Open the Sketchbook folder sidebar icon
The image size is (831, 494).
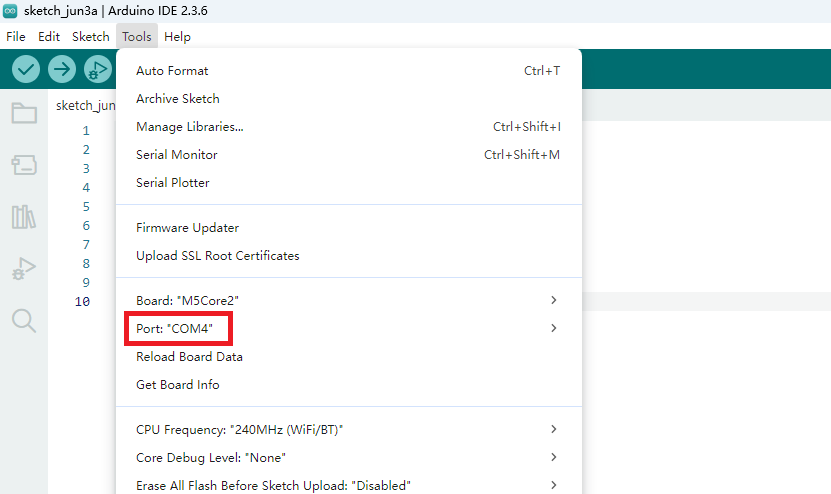(x=24, y=112)
